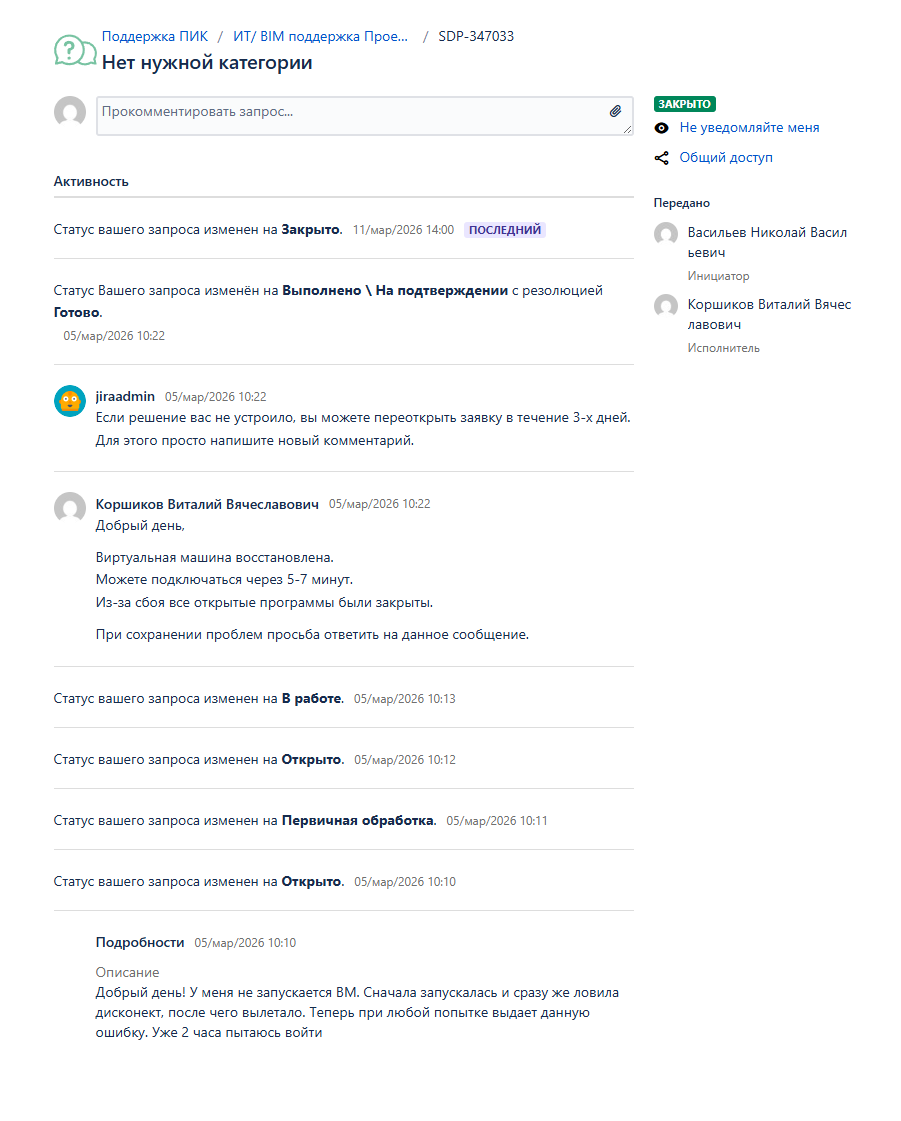Image resolution: width=901 pixels, height=1121 pixels.
Task: Click the paperclip attachment icon
Action: [615, 111]
